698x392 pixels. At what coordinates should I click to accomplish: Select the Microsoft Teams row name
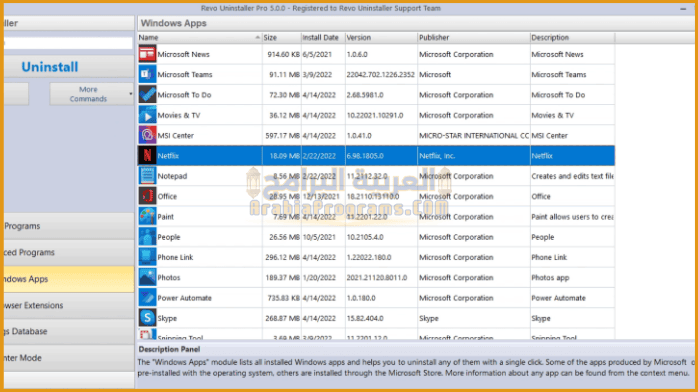pyautogui.click(x=185, y=75)
